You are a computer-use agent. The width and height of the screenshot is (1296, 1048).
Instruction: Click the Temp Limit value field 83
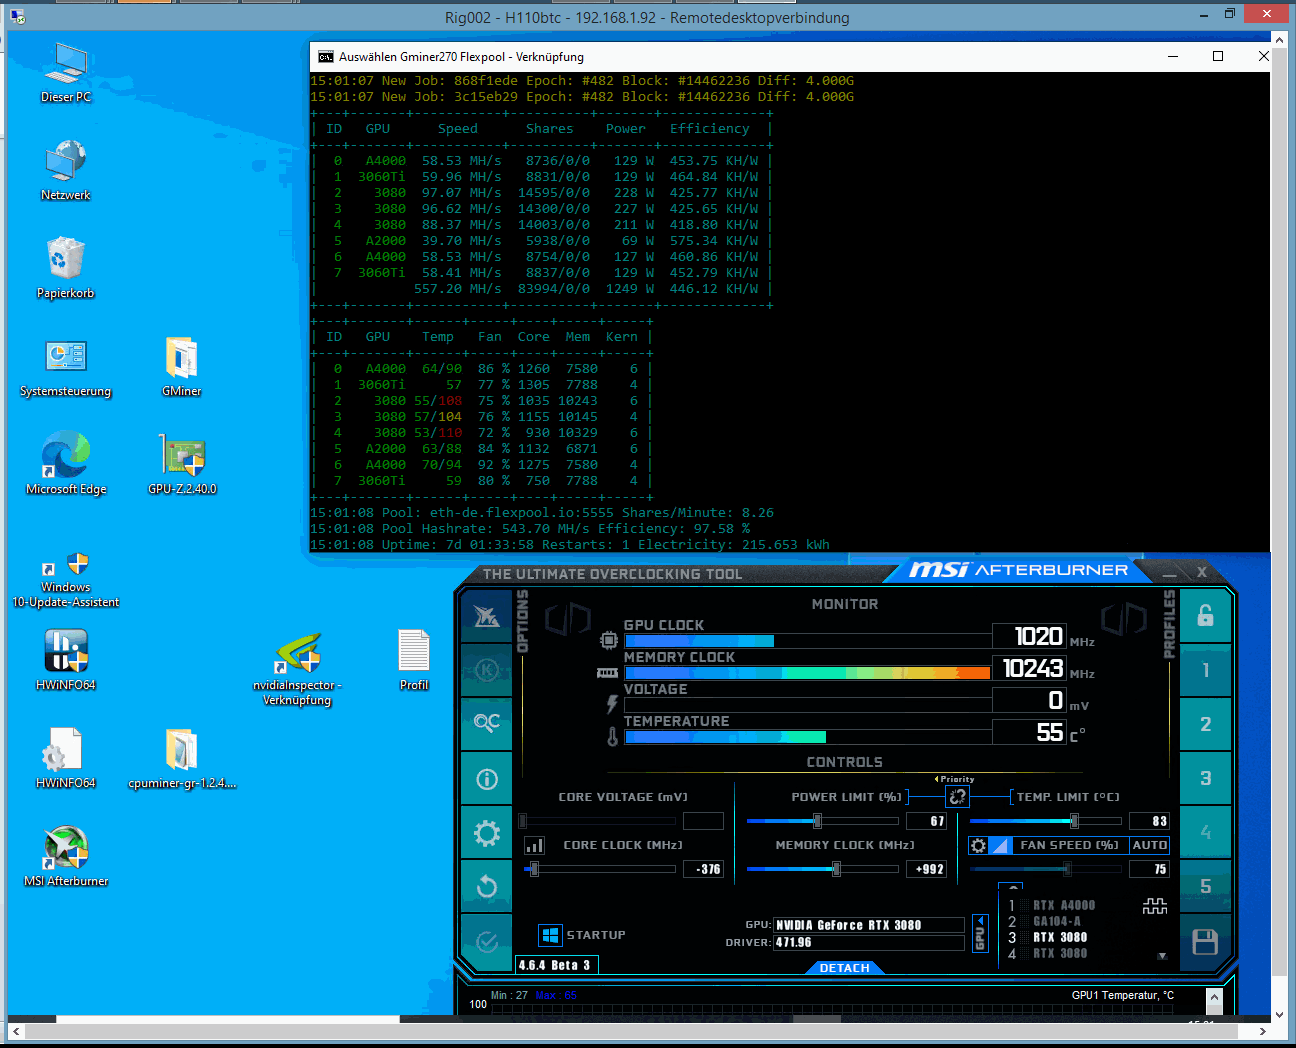(x=1149, y=821)
